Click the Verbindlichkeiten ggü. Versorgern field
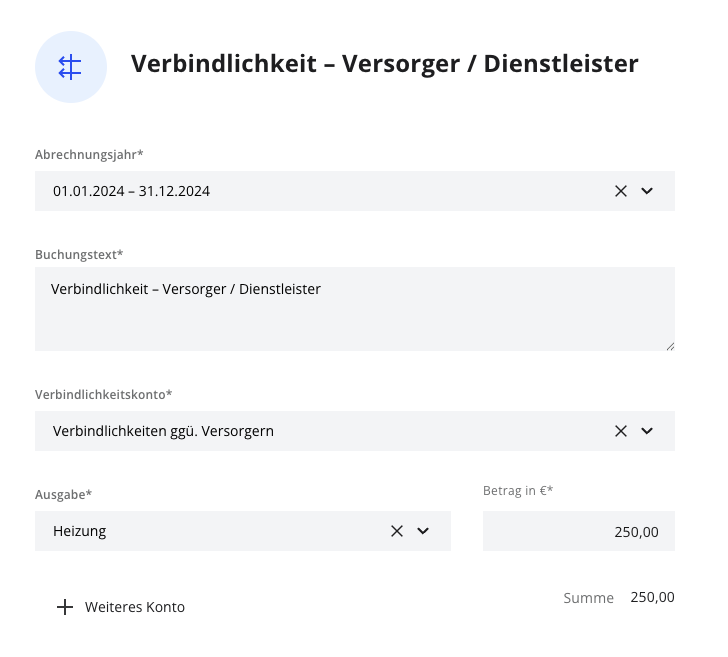Viewport: 728px width, 657px height. point(300,431)
